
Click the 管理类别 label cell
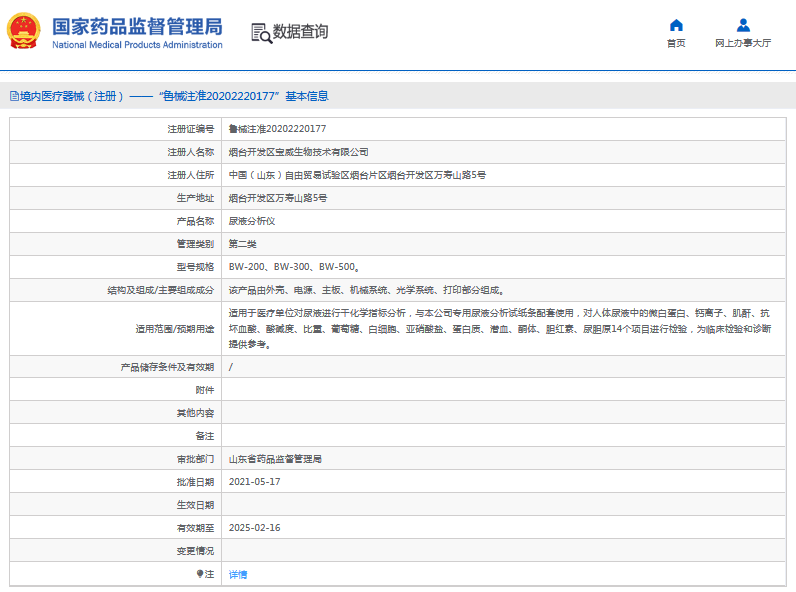pyautogui.click(x=115, y=244)
